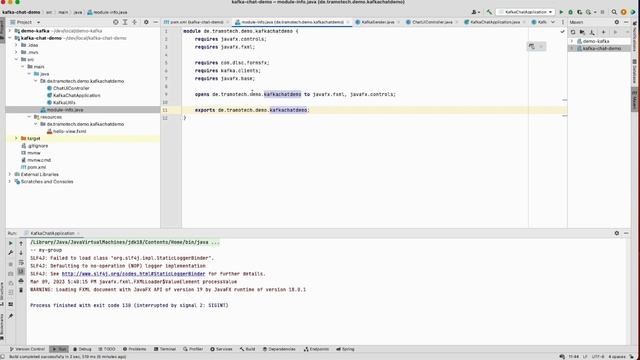Select ChatUIController class in project tree

(x=71, y=88)
